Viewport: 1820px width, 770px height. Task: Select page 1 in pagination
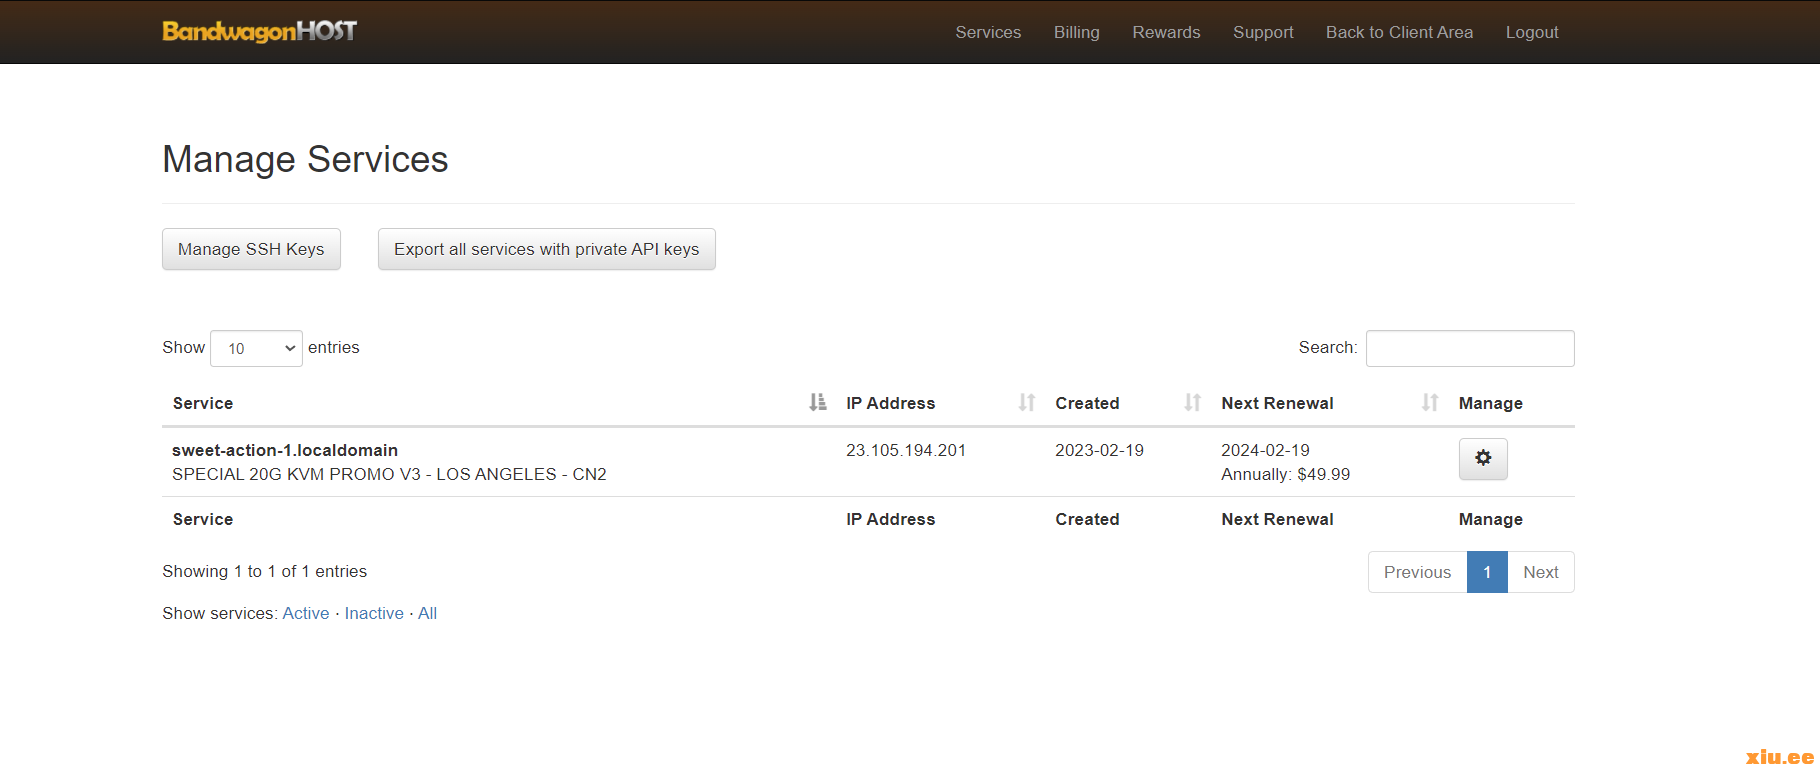tap(1486, 572)
